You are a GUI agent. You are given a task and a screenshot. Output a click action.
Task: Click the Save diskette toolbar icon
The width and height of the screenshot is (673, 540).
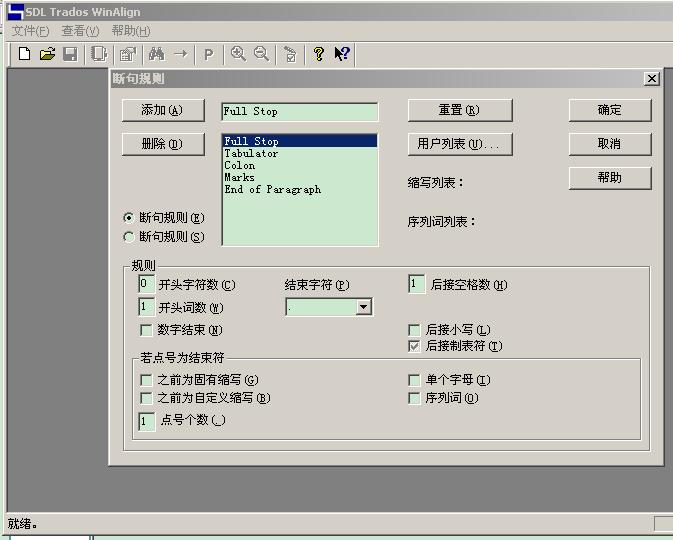(70, 54)
